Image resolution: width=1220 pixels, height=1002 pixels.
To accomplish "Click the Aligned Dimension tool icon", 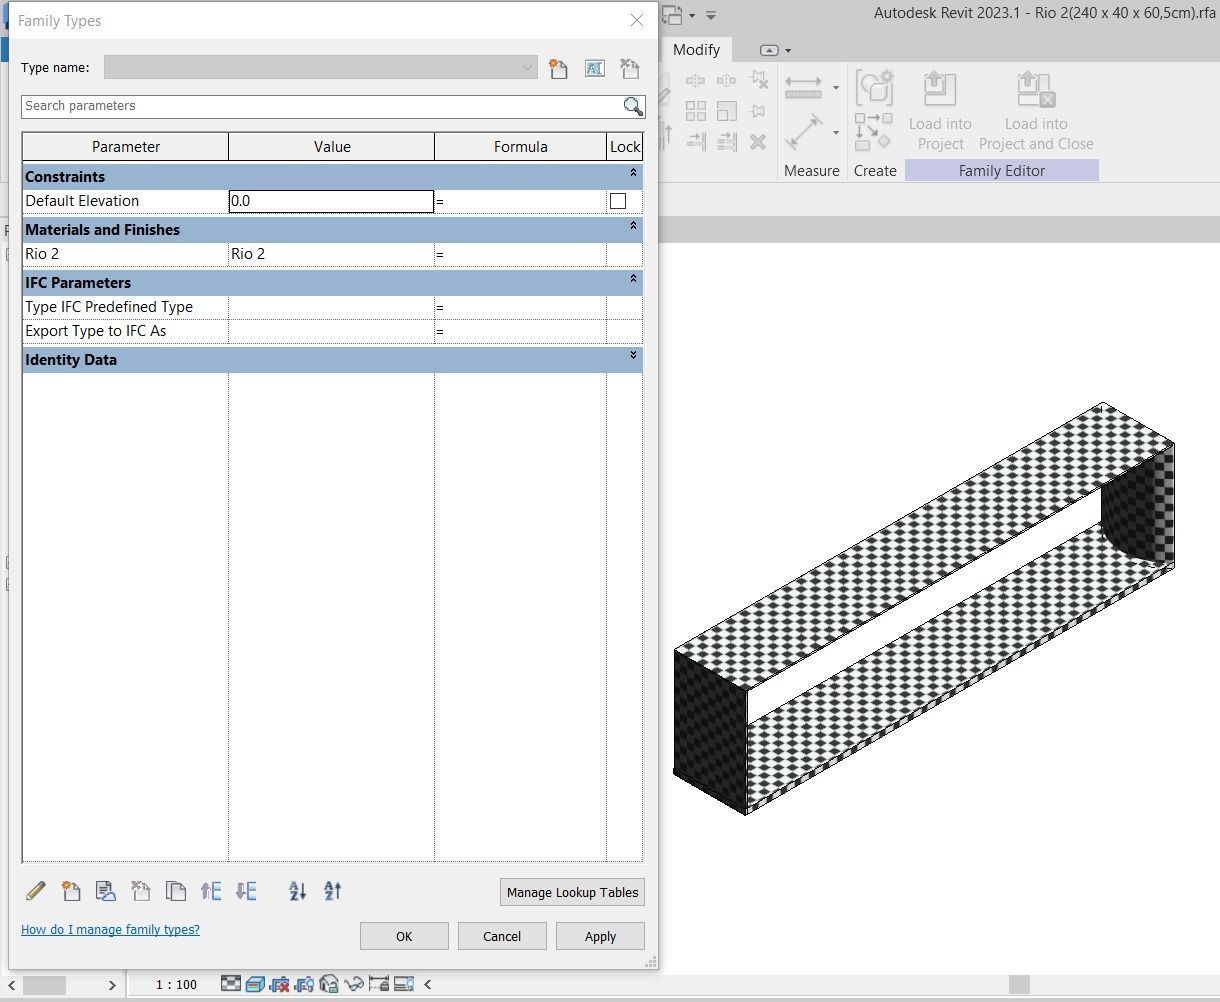I will coord(803,132).
